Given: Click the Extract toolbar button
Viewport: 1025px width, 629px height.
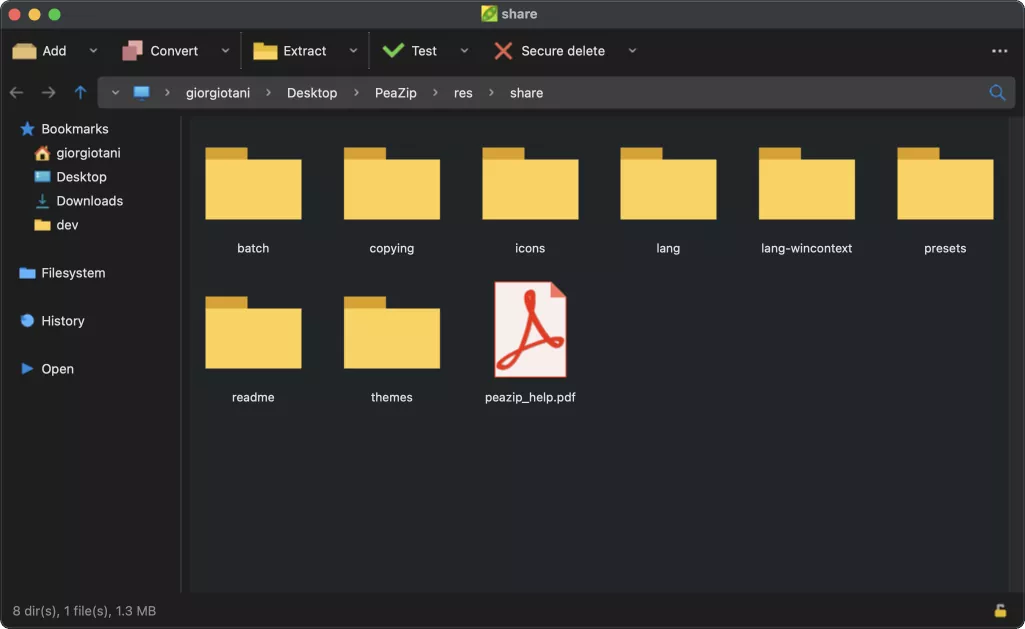Looking at the screenshot, I should pyautogui.click(x=290, y=51).
